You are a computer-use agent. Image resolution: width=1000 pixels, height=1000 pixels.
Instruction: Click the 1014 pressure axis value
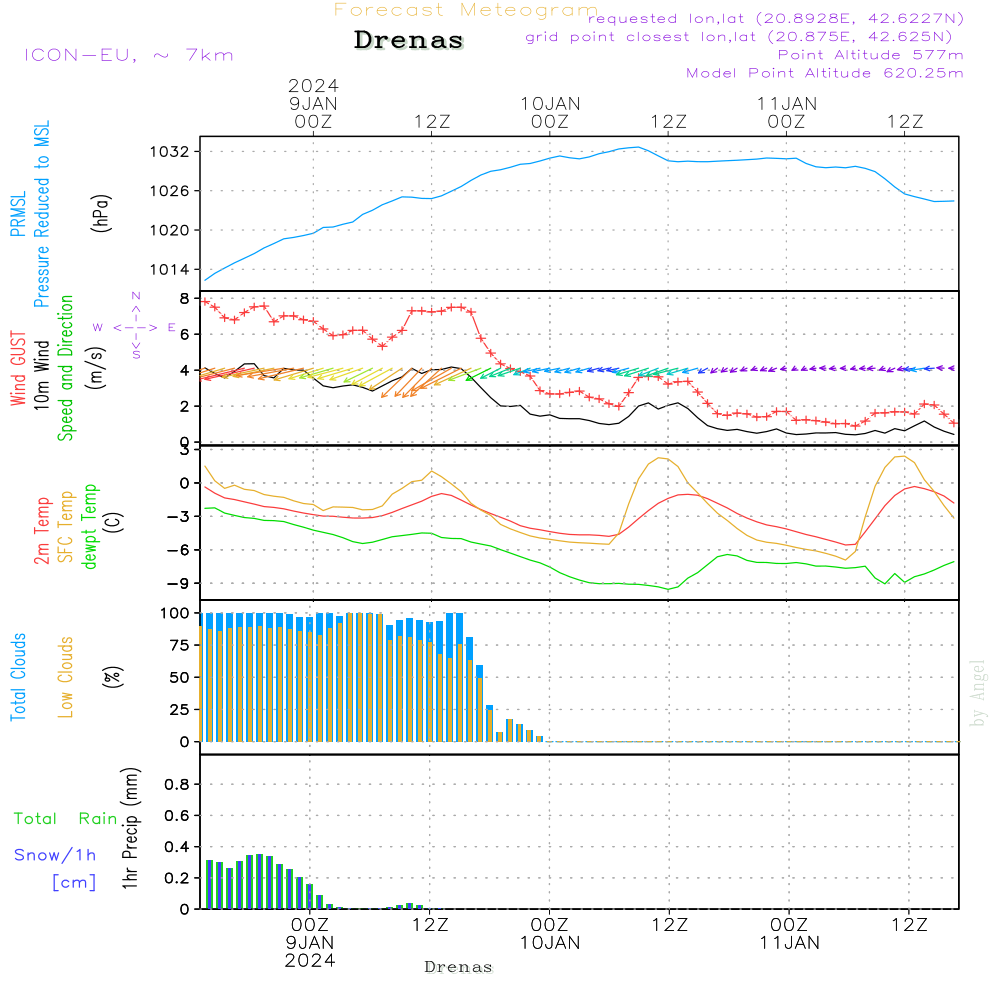tap(170, 270)
